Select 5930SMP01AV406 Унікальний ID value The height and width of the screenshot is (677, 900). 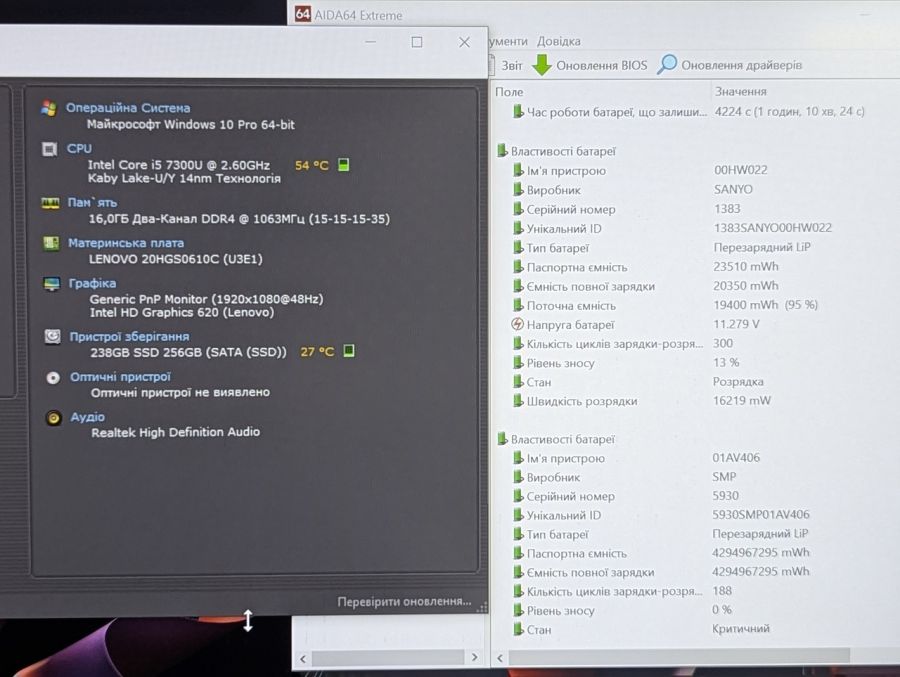tap(761, 514)
